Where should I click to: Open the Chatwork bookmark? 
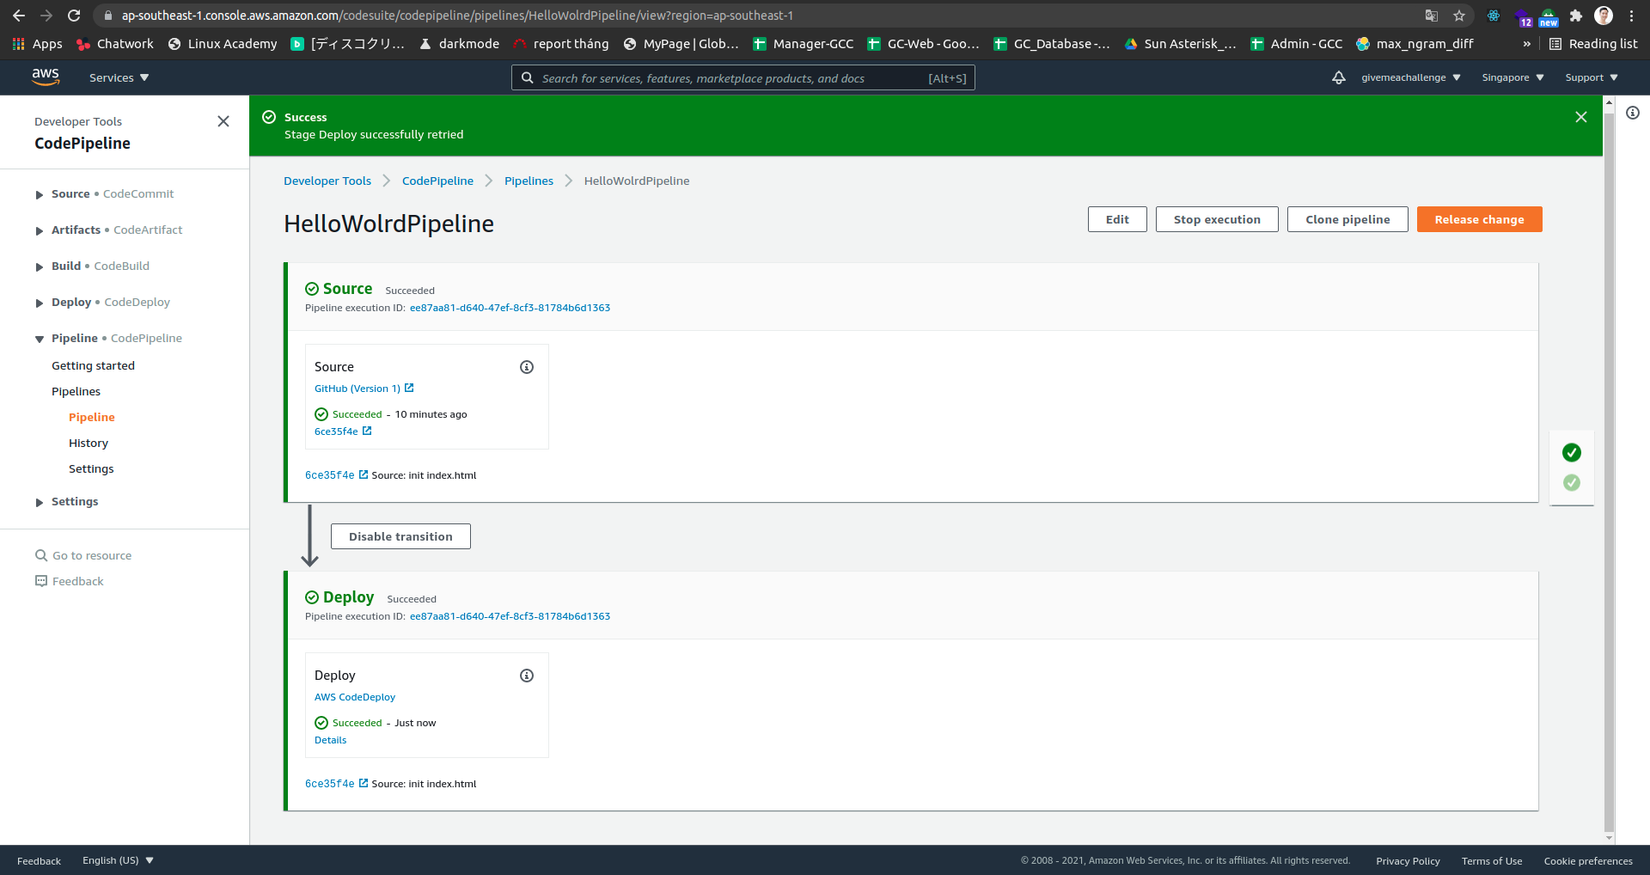pyautogui.click(x=115, y=44)
